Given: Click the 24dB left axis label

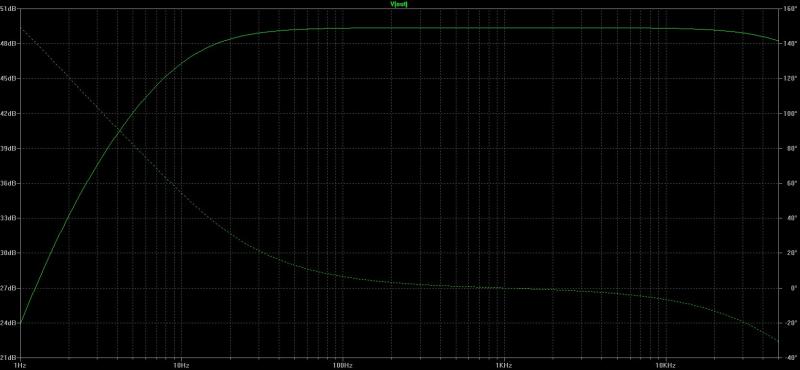Looking at the screenshot, I should click(9, 323).
